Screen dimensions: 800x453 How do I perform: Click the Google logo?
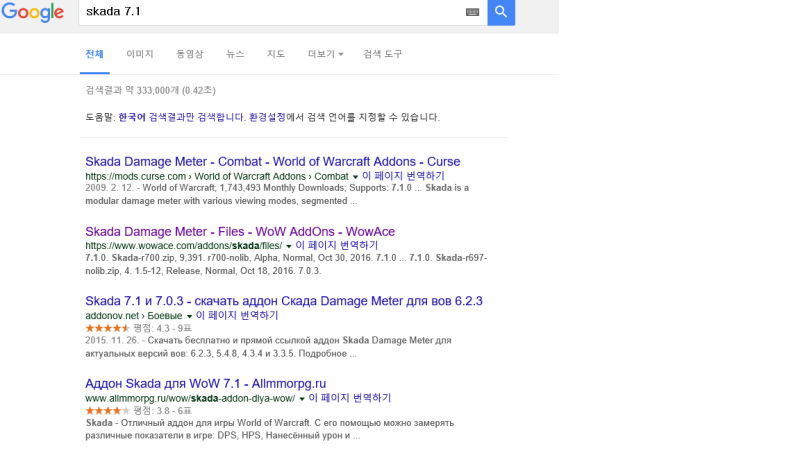click(33, 12)
